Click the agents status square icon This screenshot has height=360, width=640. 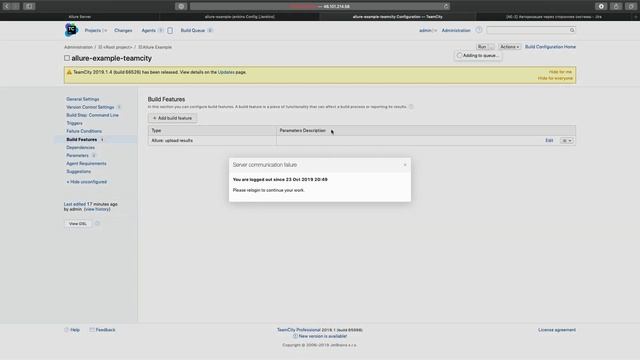click(x=170, y=31)
